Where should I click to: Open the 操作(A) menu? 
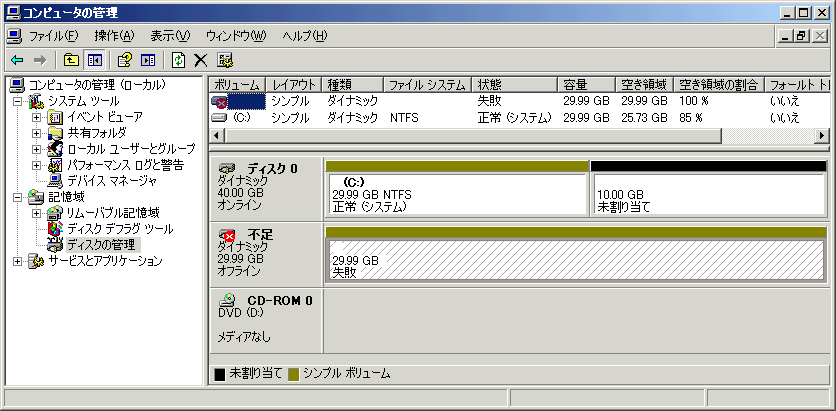coord(114,36)
